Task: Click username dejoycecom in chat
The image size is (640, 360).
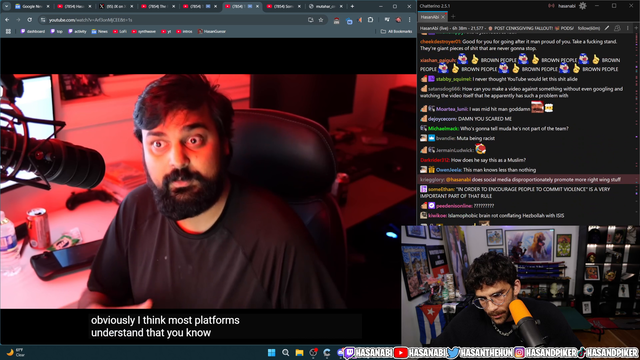Action: click(442, 119)
